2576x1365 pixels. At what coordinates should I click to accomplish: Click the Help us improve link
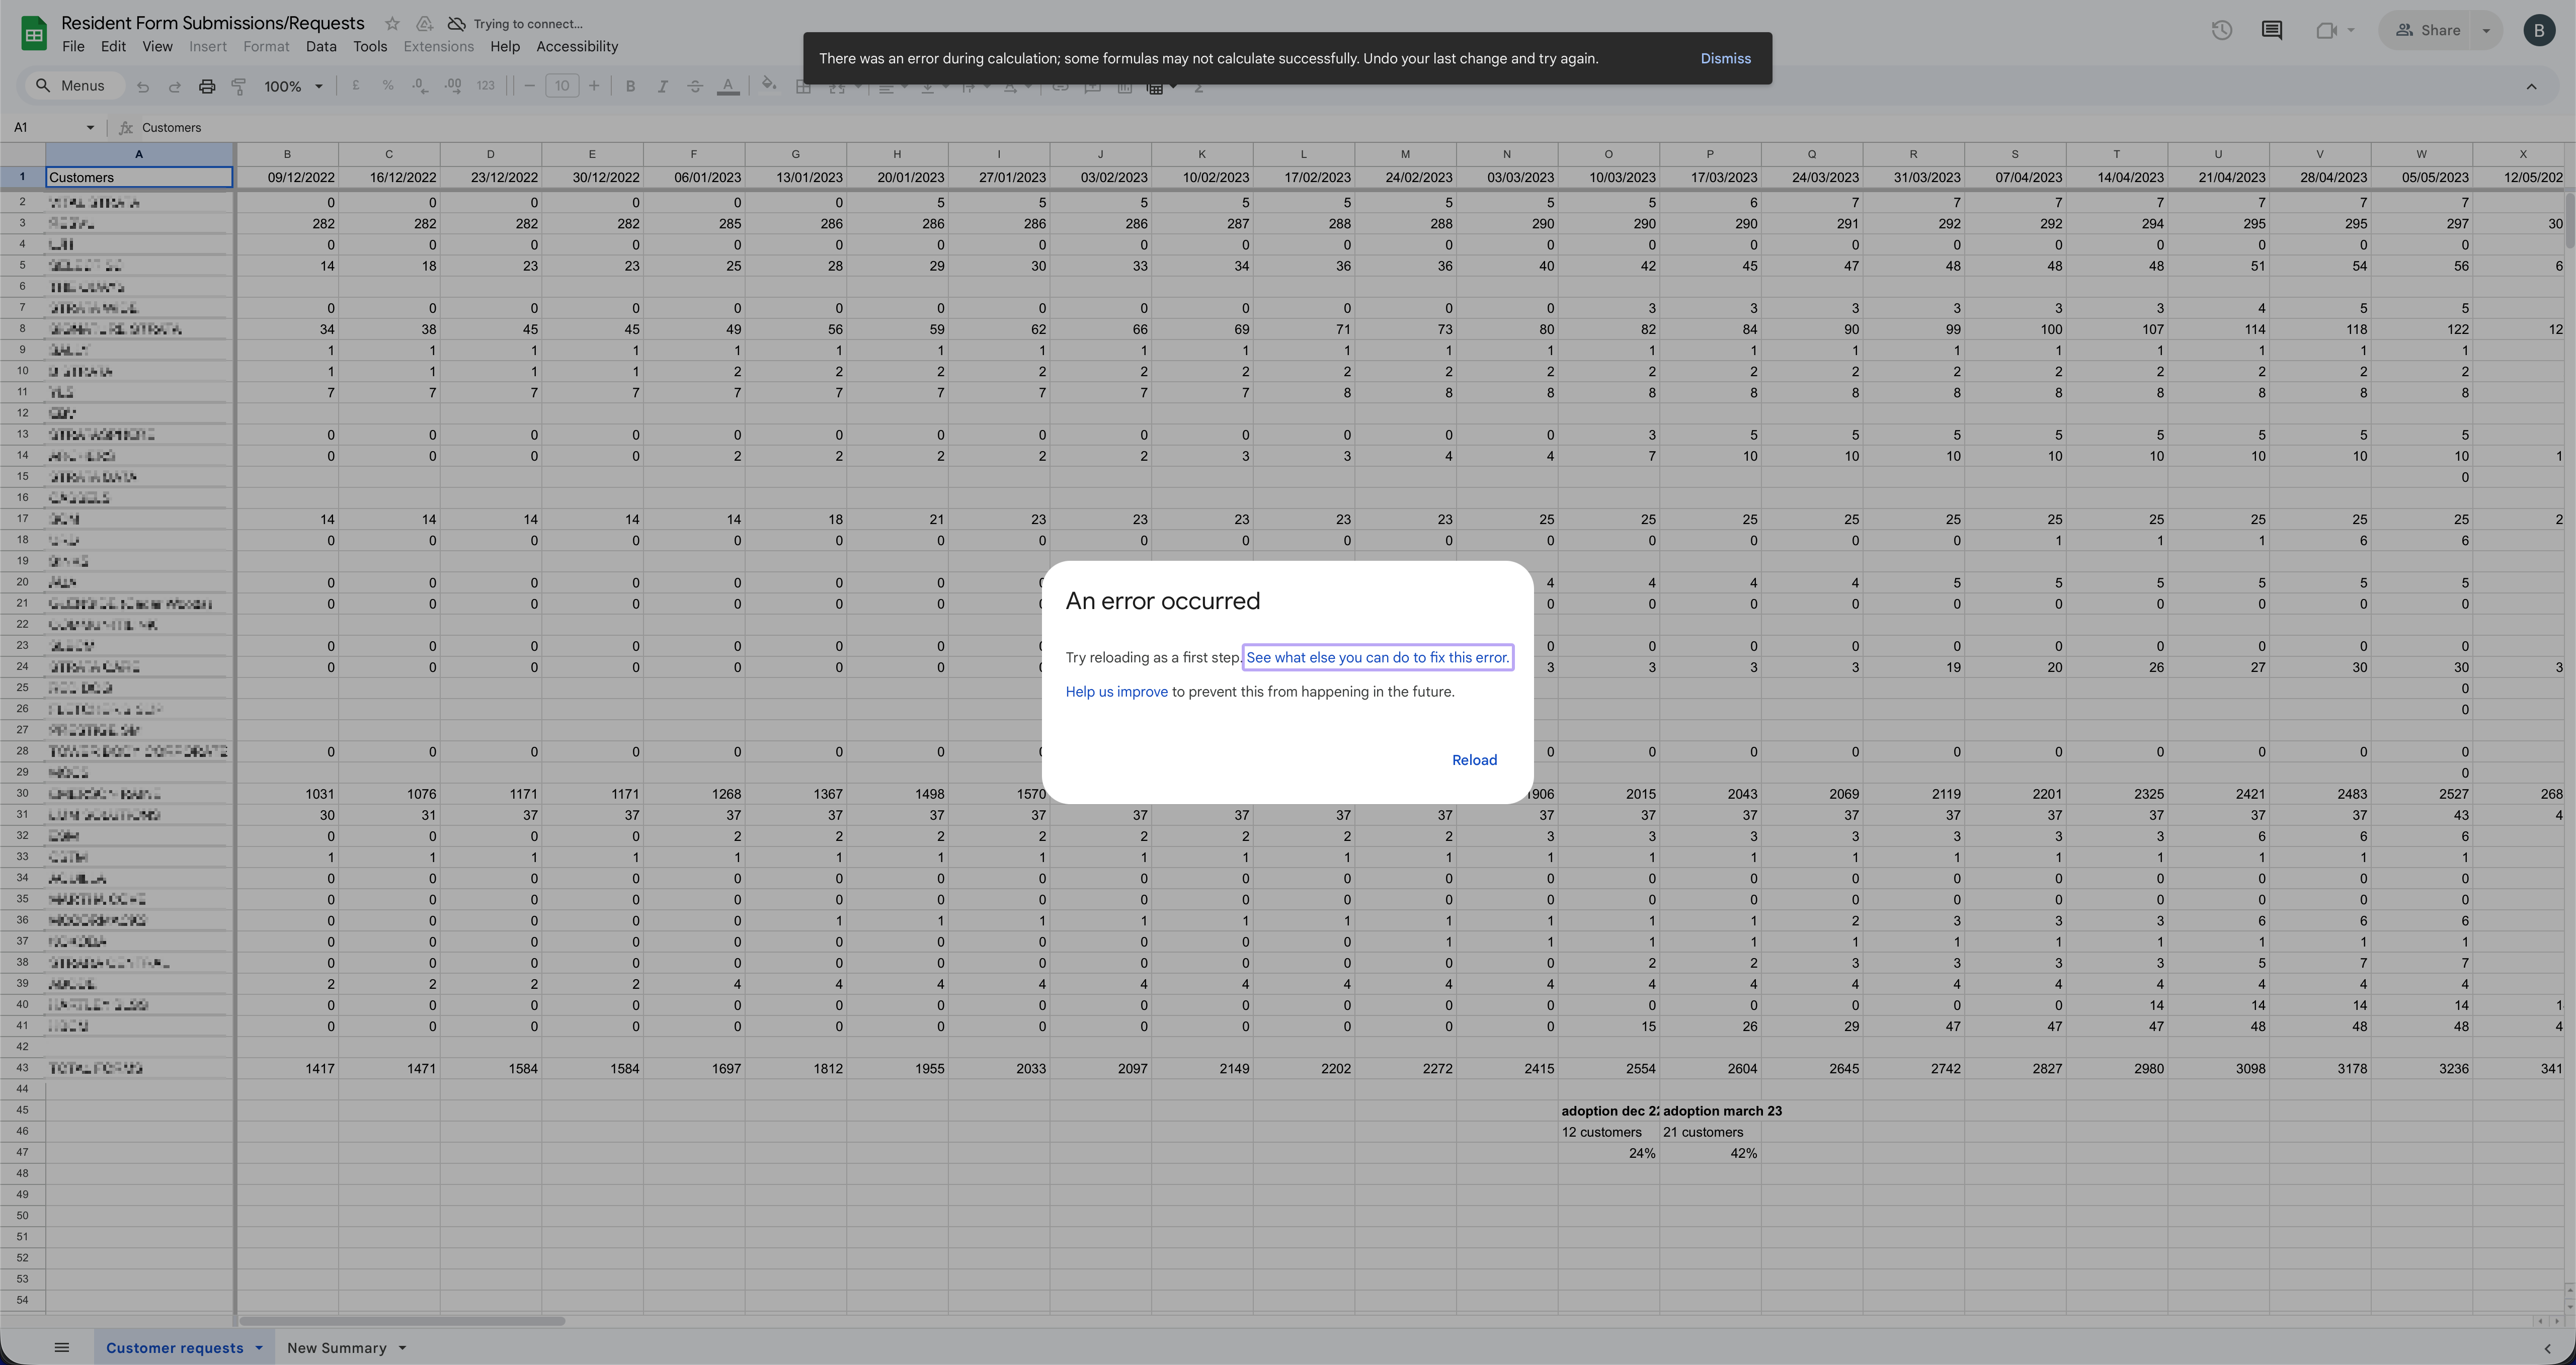pos(1116,692)
